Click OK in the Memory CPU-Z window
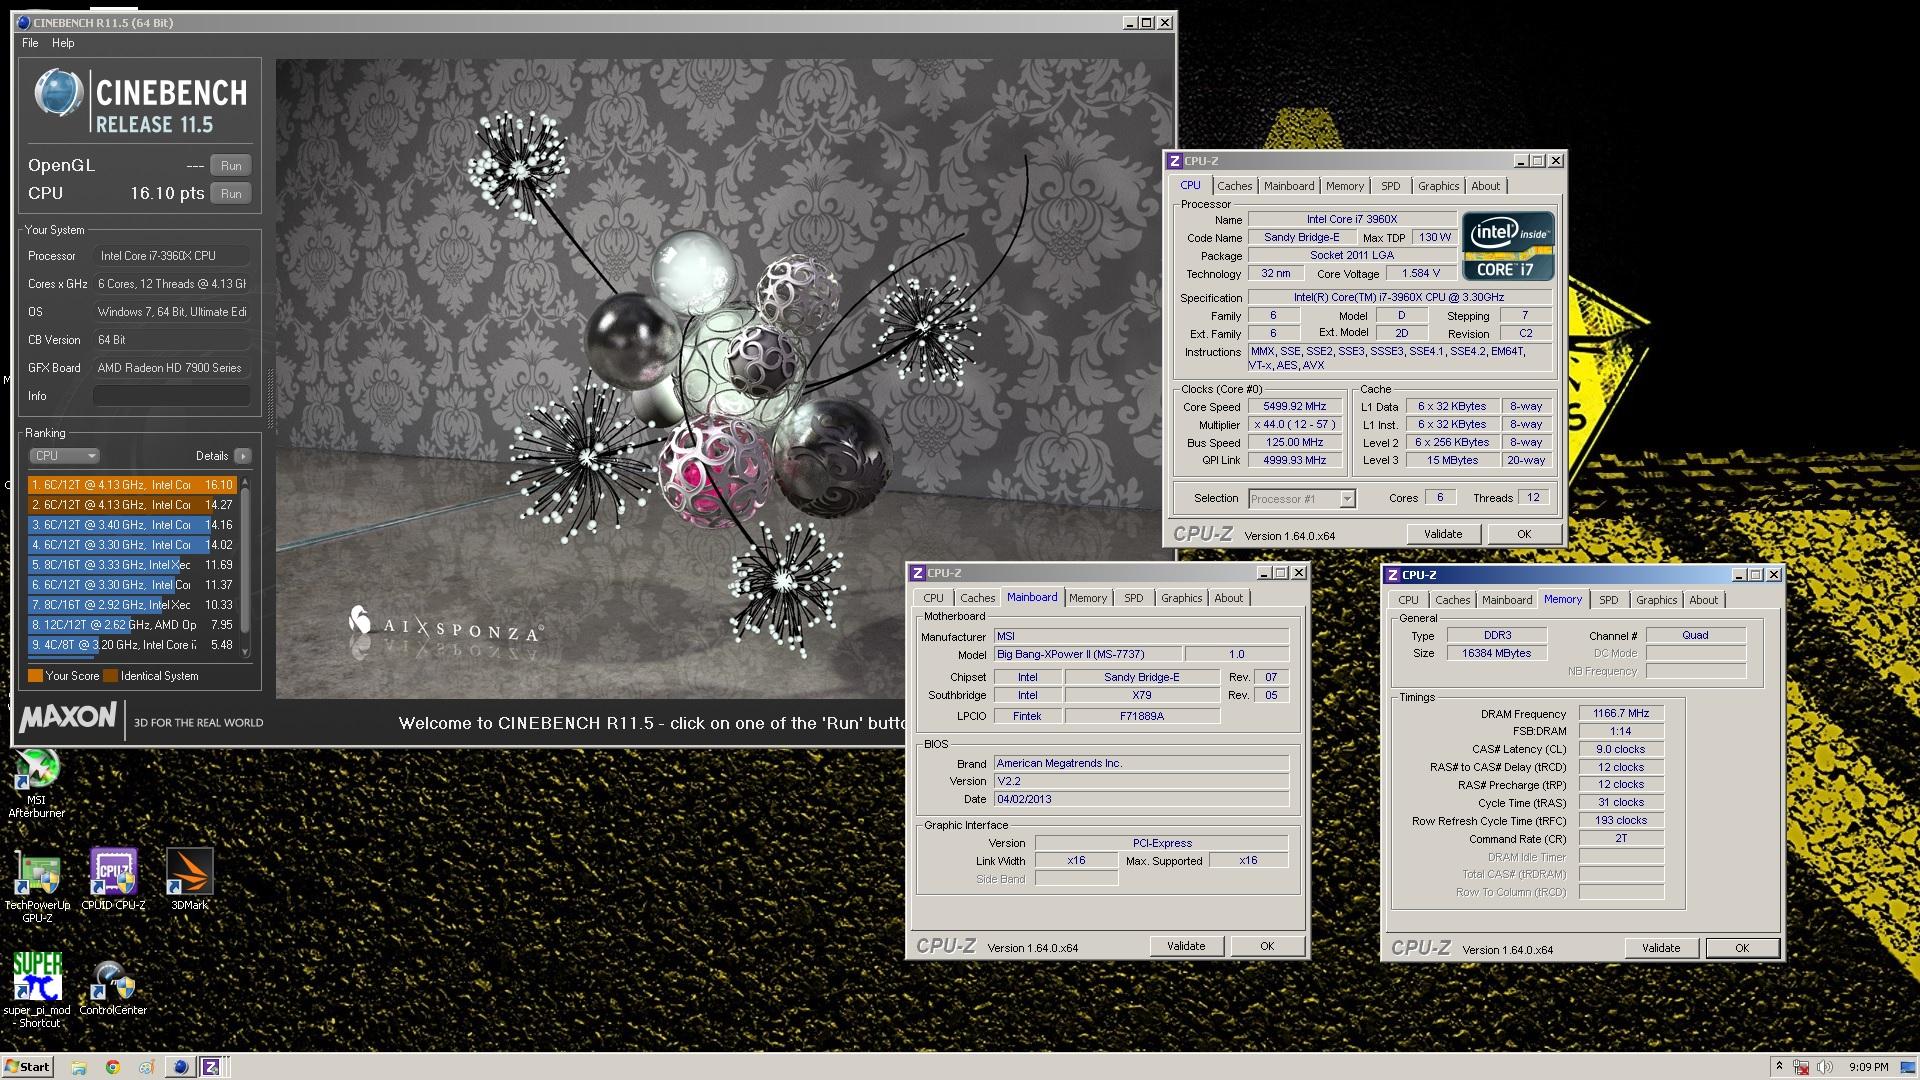The height and width of the screenshot is (1080, 1920). point(1742,948)
